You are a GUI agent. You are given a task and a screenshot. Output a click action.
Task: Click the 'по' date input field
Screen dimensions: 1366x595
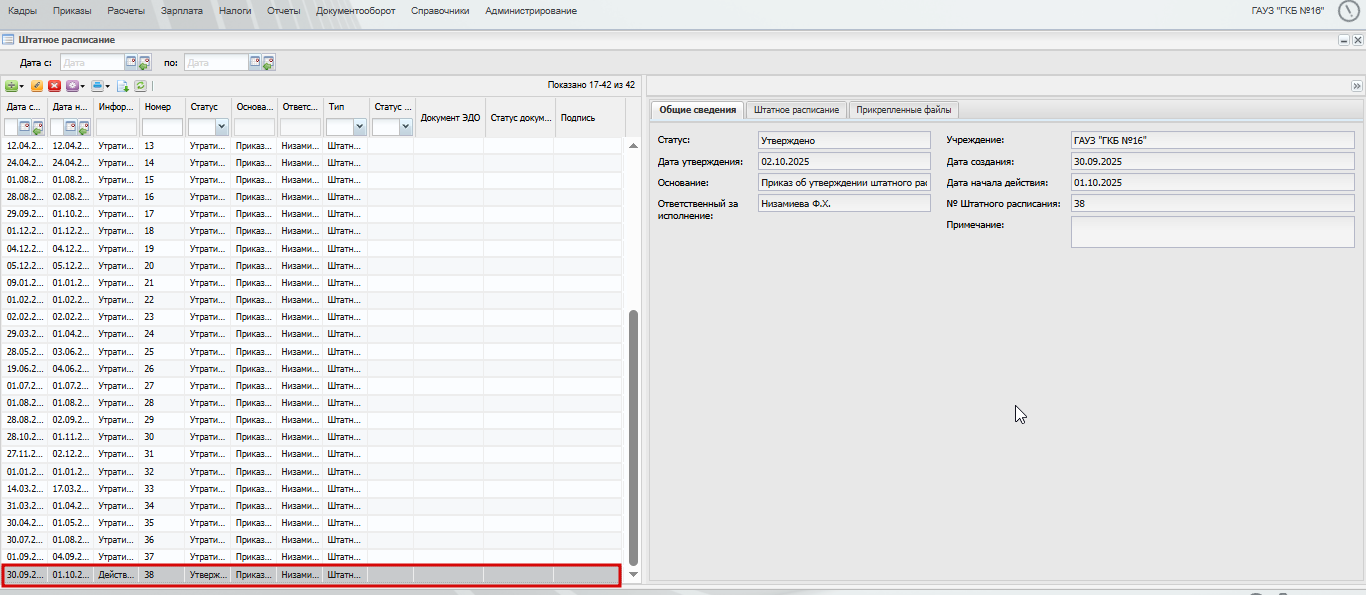(216, 62)
